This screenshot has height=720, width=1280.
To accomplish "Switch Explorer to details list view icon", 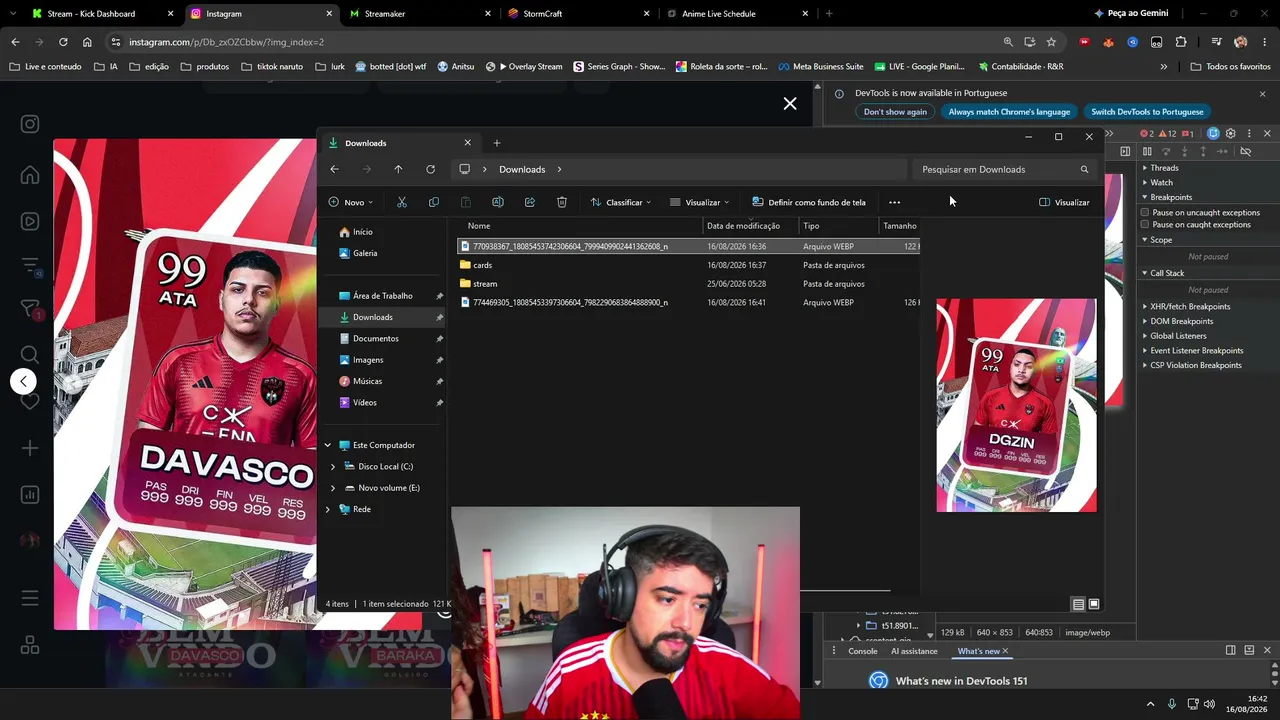I will (1078, 604).
